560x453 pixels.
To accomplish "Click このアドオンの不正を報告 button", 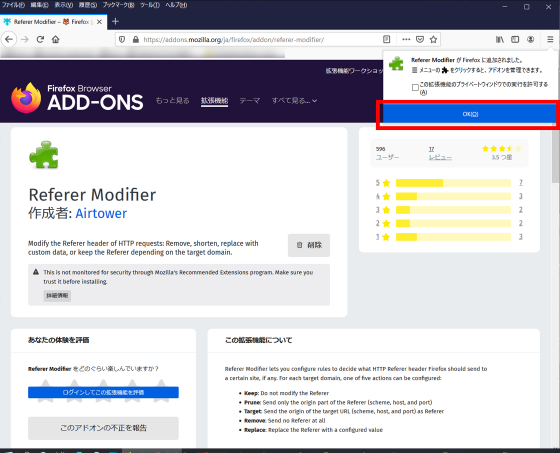I will [103, 428].
